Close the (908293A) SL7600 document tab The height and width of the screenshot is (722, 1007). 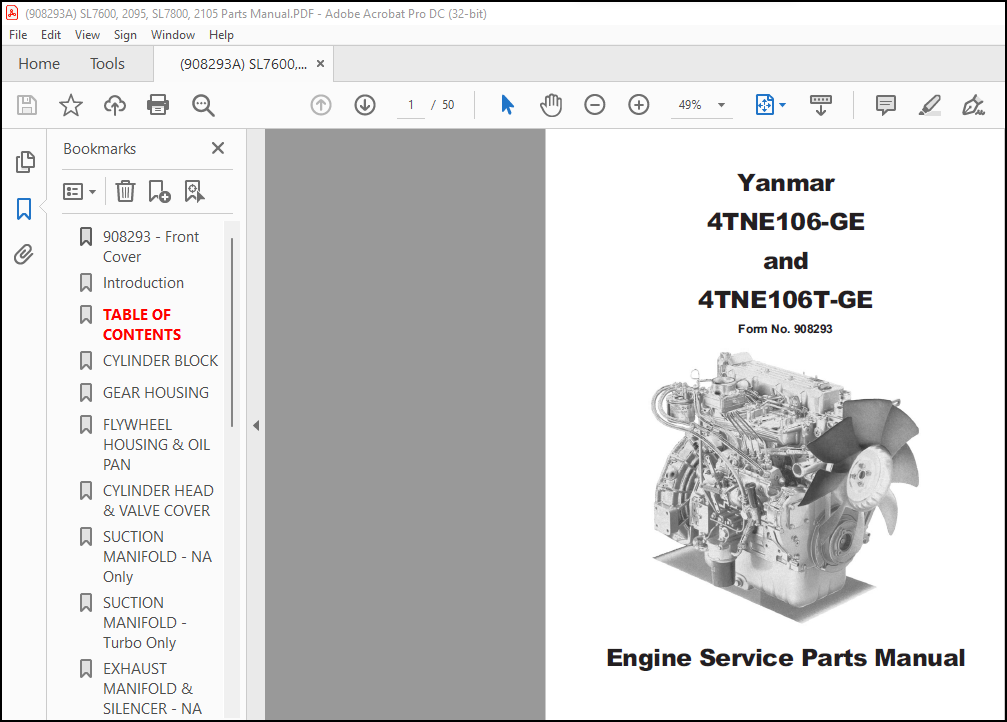point(320,64)
